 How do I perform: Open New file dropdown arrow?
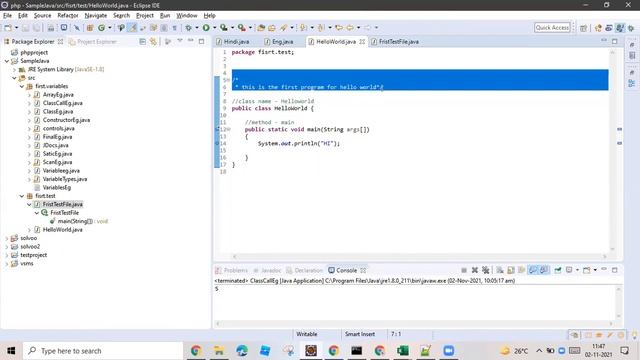16,28
